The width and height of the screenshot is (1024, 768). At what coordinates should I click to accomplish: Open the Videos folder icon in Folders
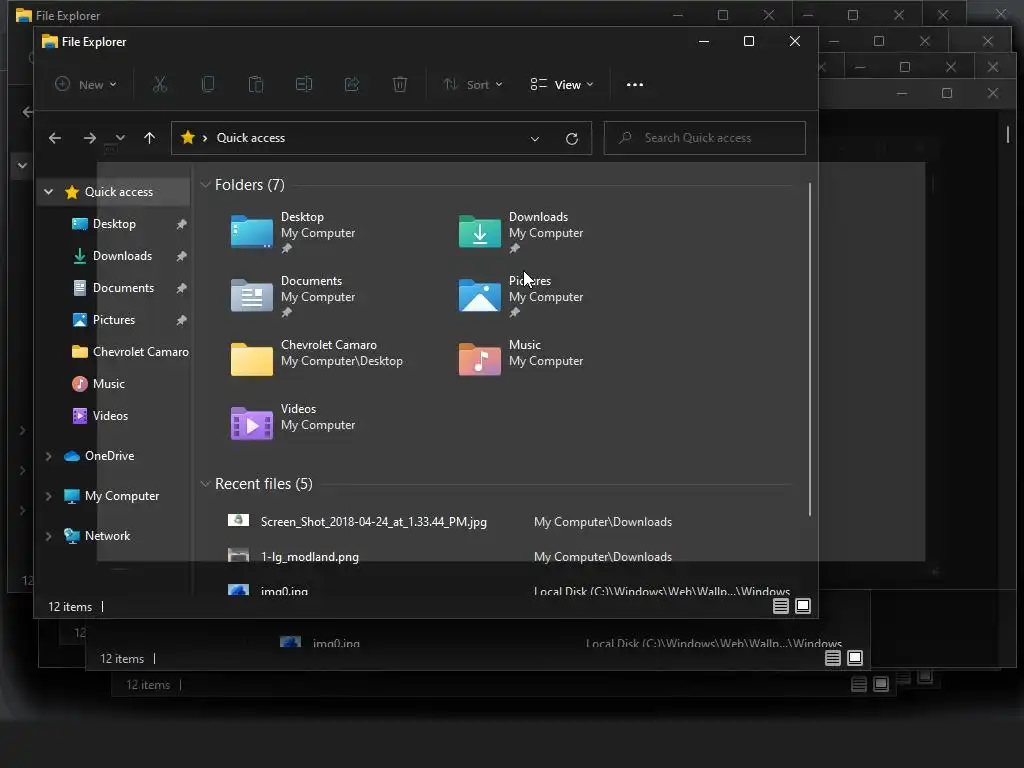[x=251, y=423]
